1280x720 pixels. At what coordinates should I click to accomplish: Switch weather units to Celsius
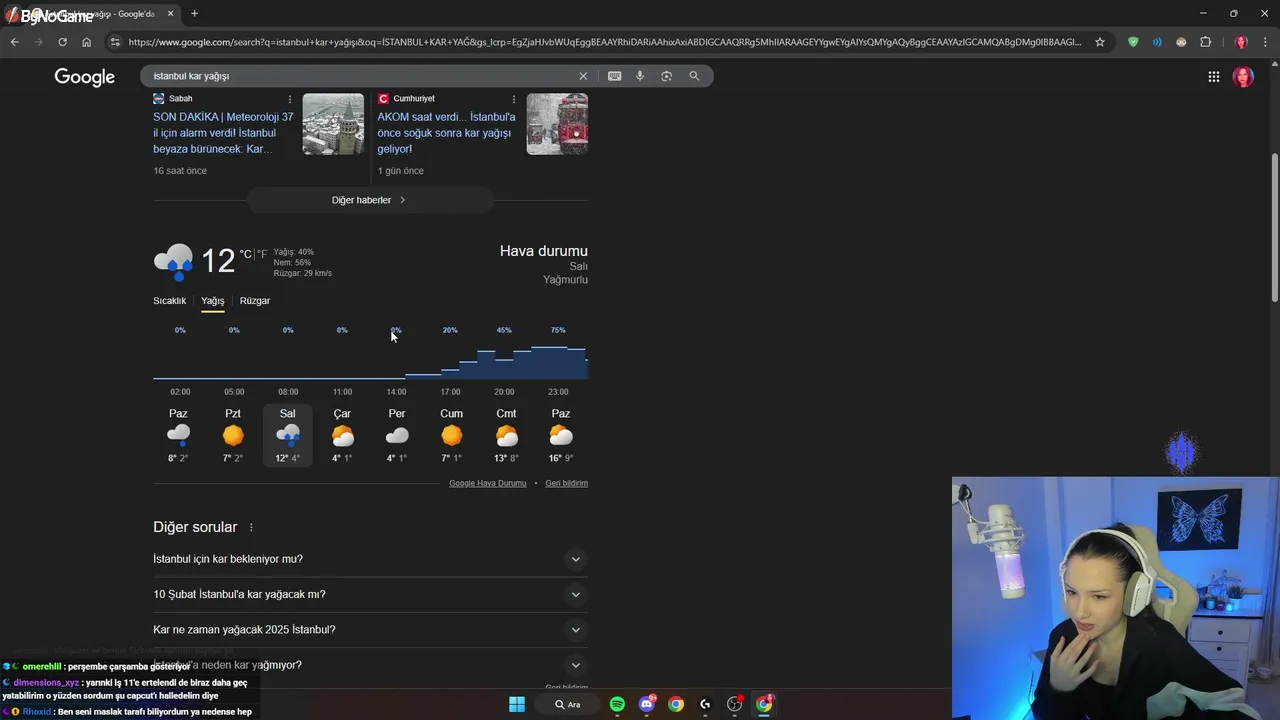(x=246, y=254)
